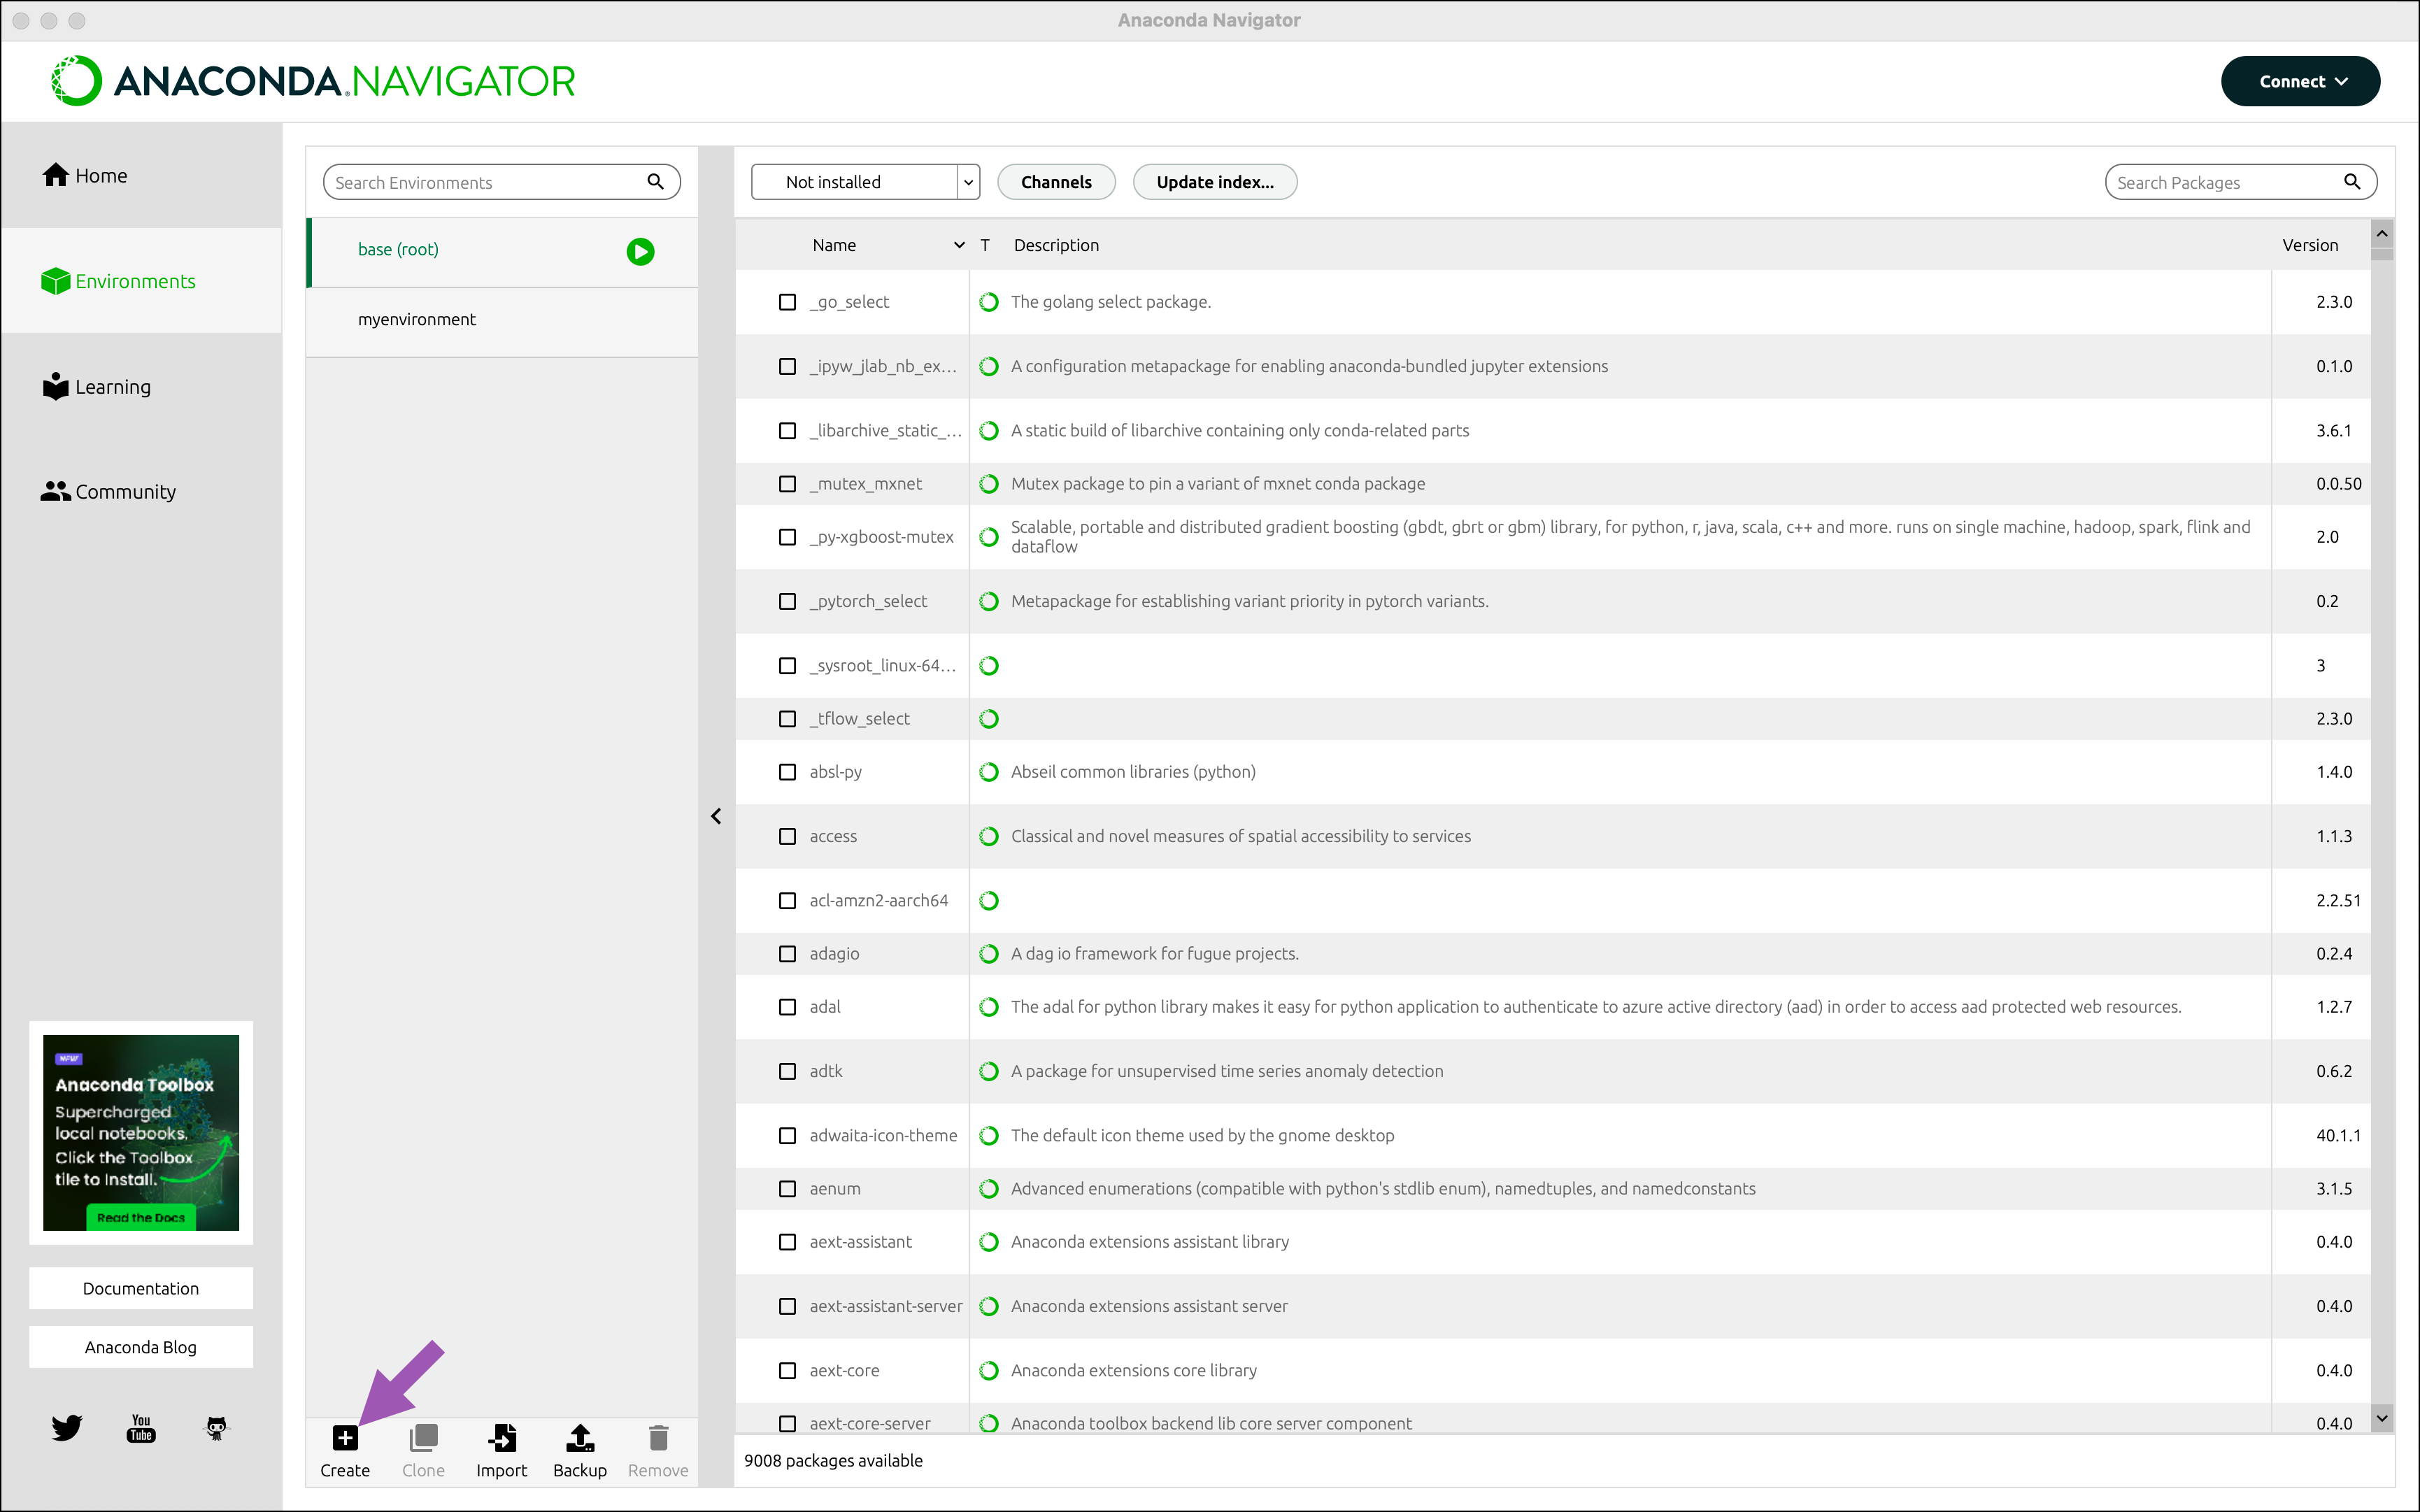Select the aenum package checkbox
2420x1512 pixels.
coord(787,1189)
